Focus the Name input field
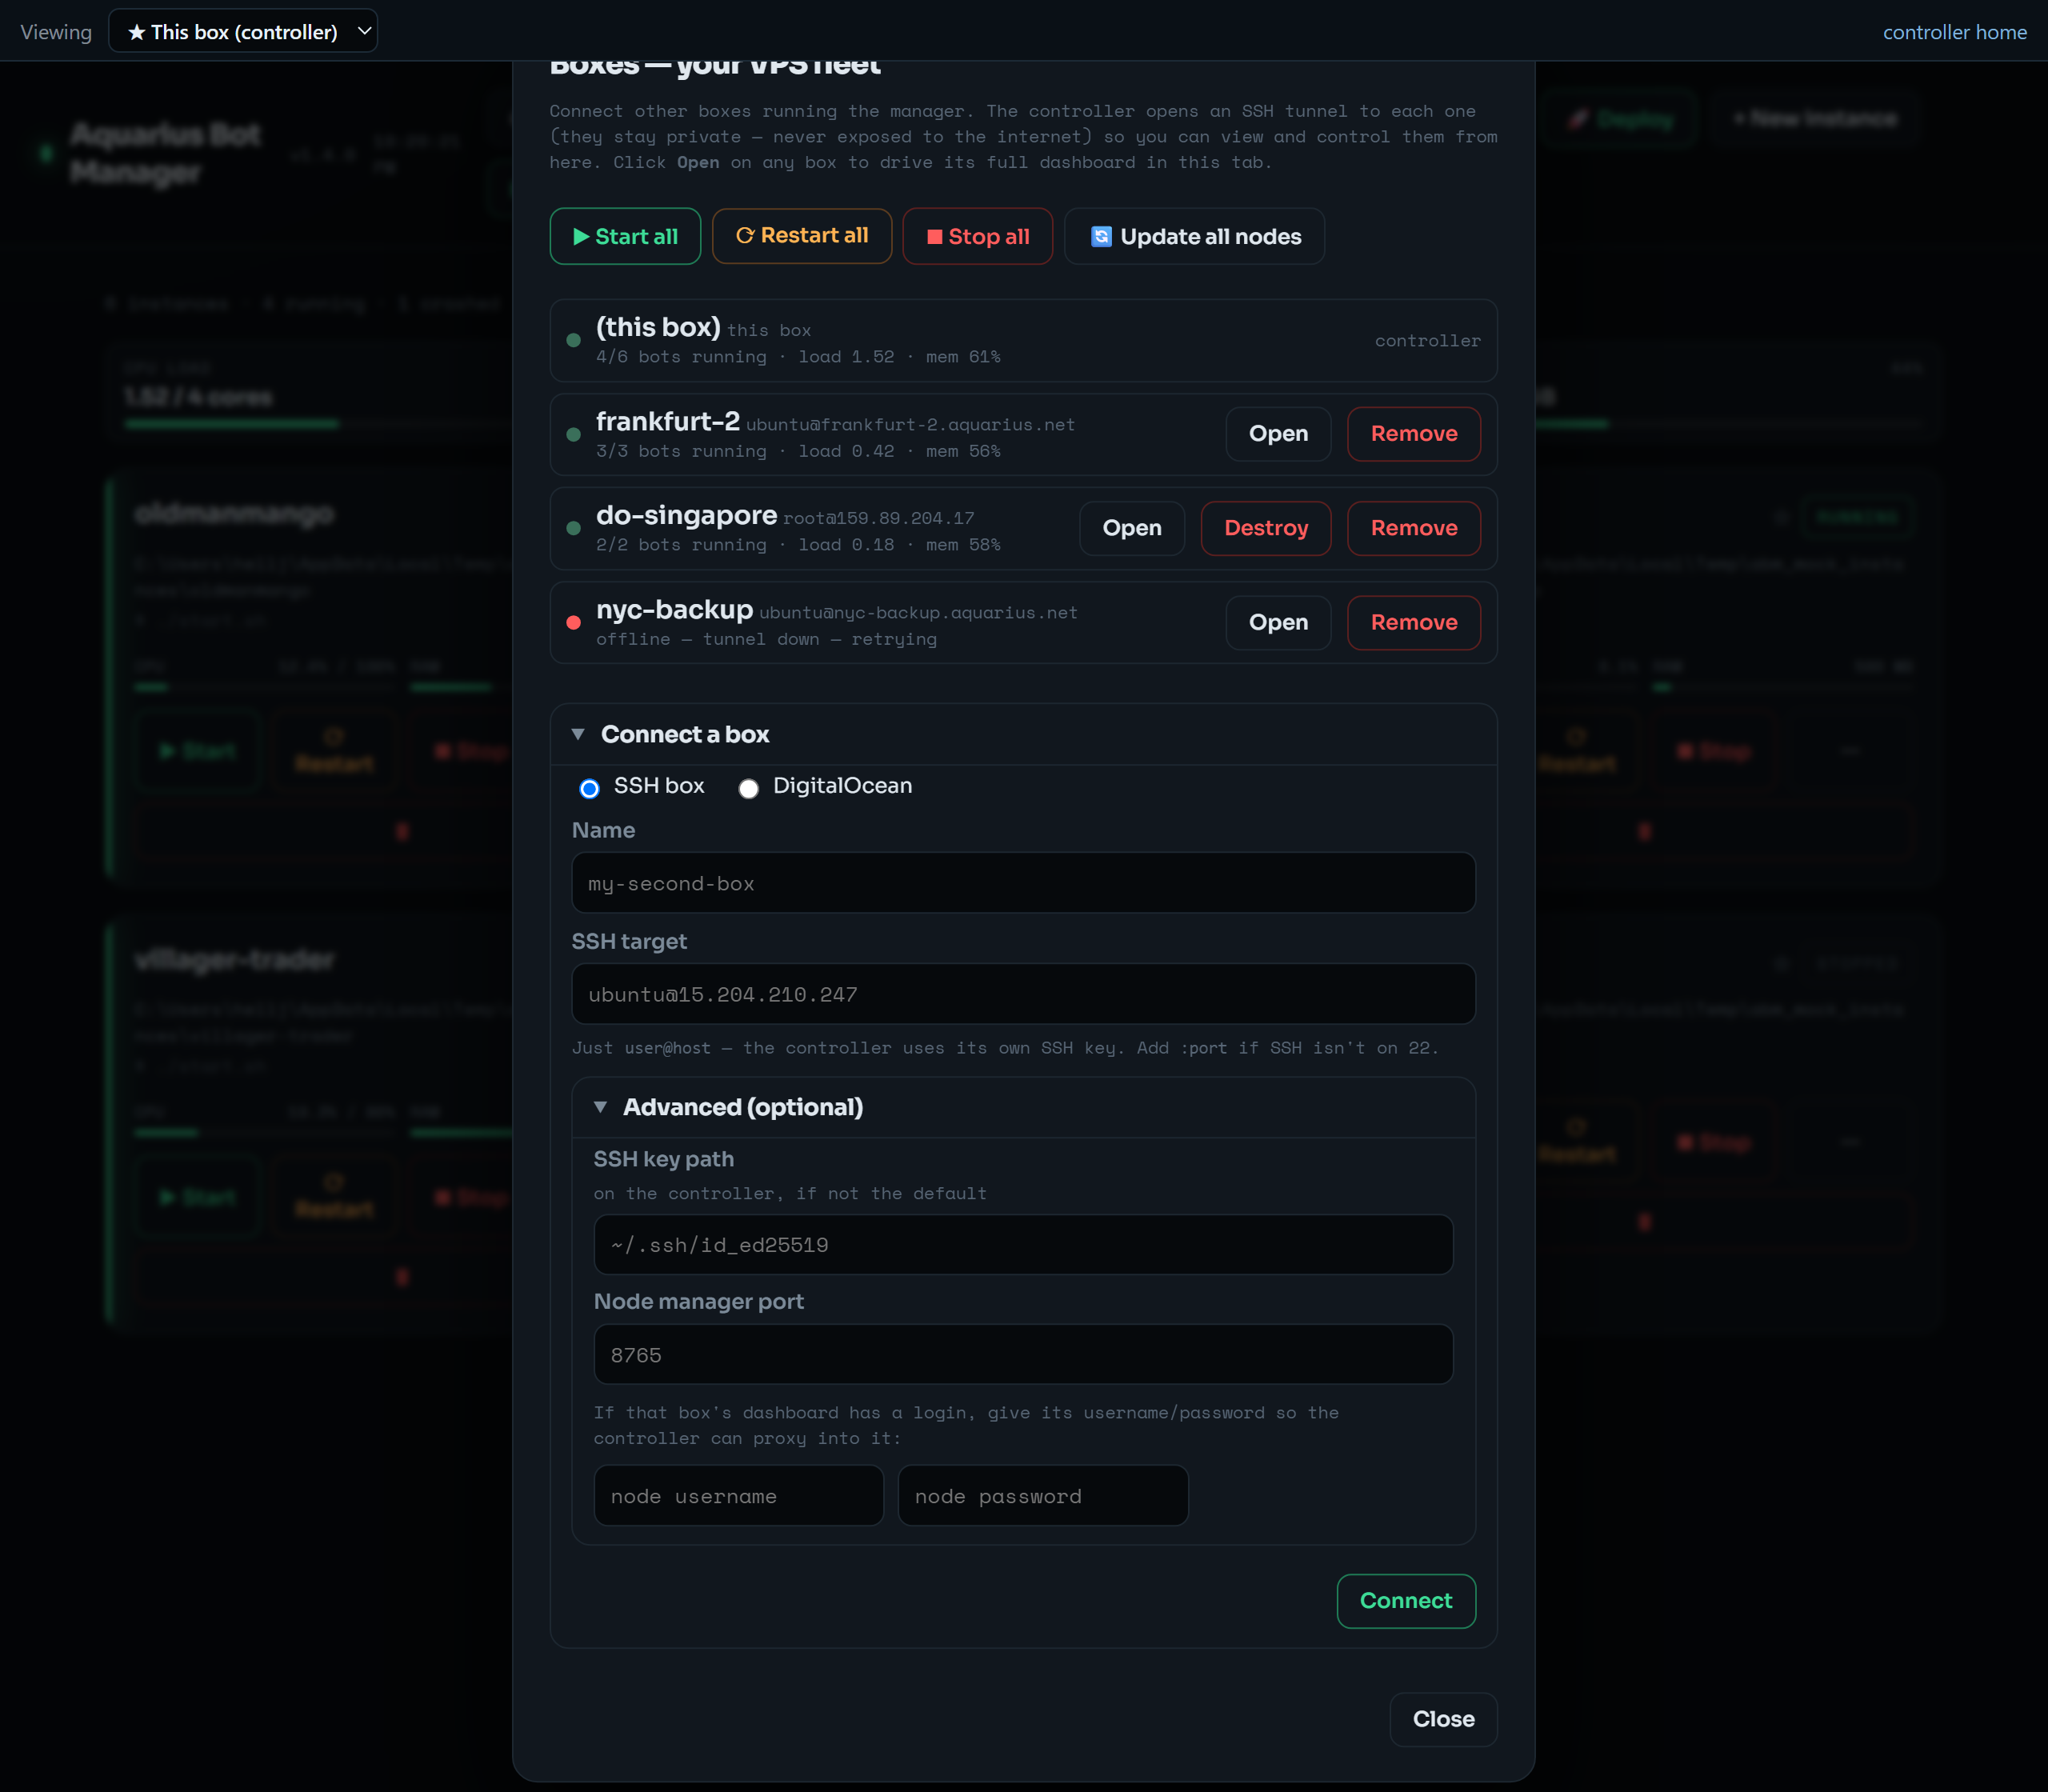This screenshot has height=1792, width=2048. click(1023, 883)
